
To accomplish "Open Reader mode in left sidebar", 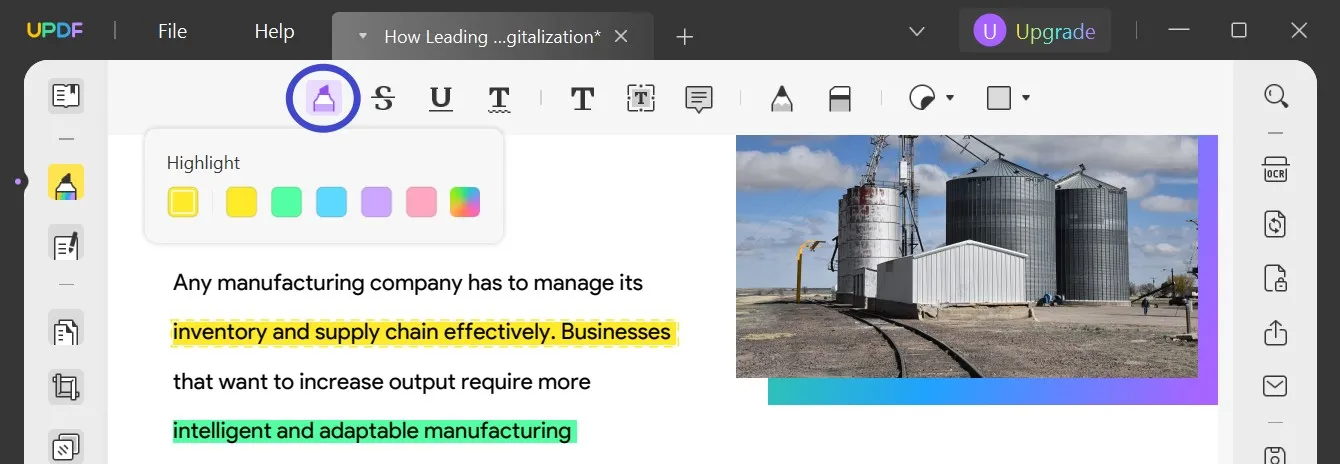I will coord(66,96).
